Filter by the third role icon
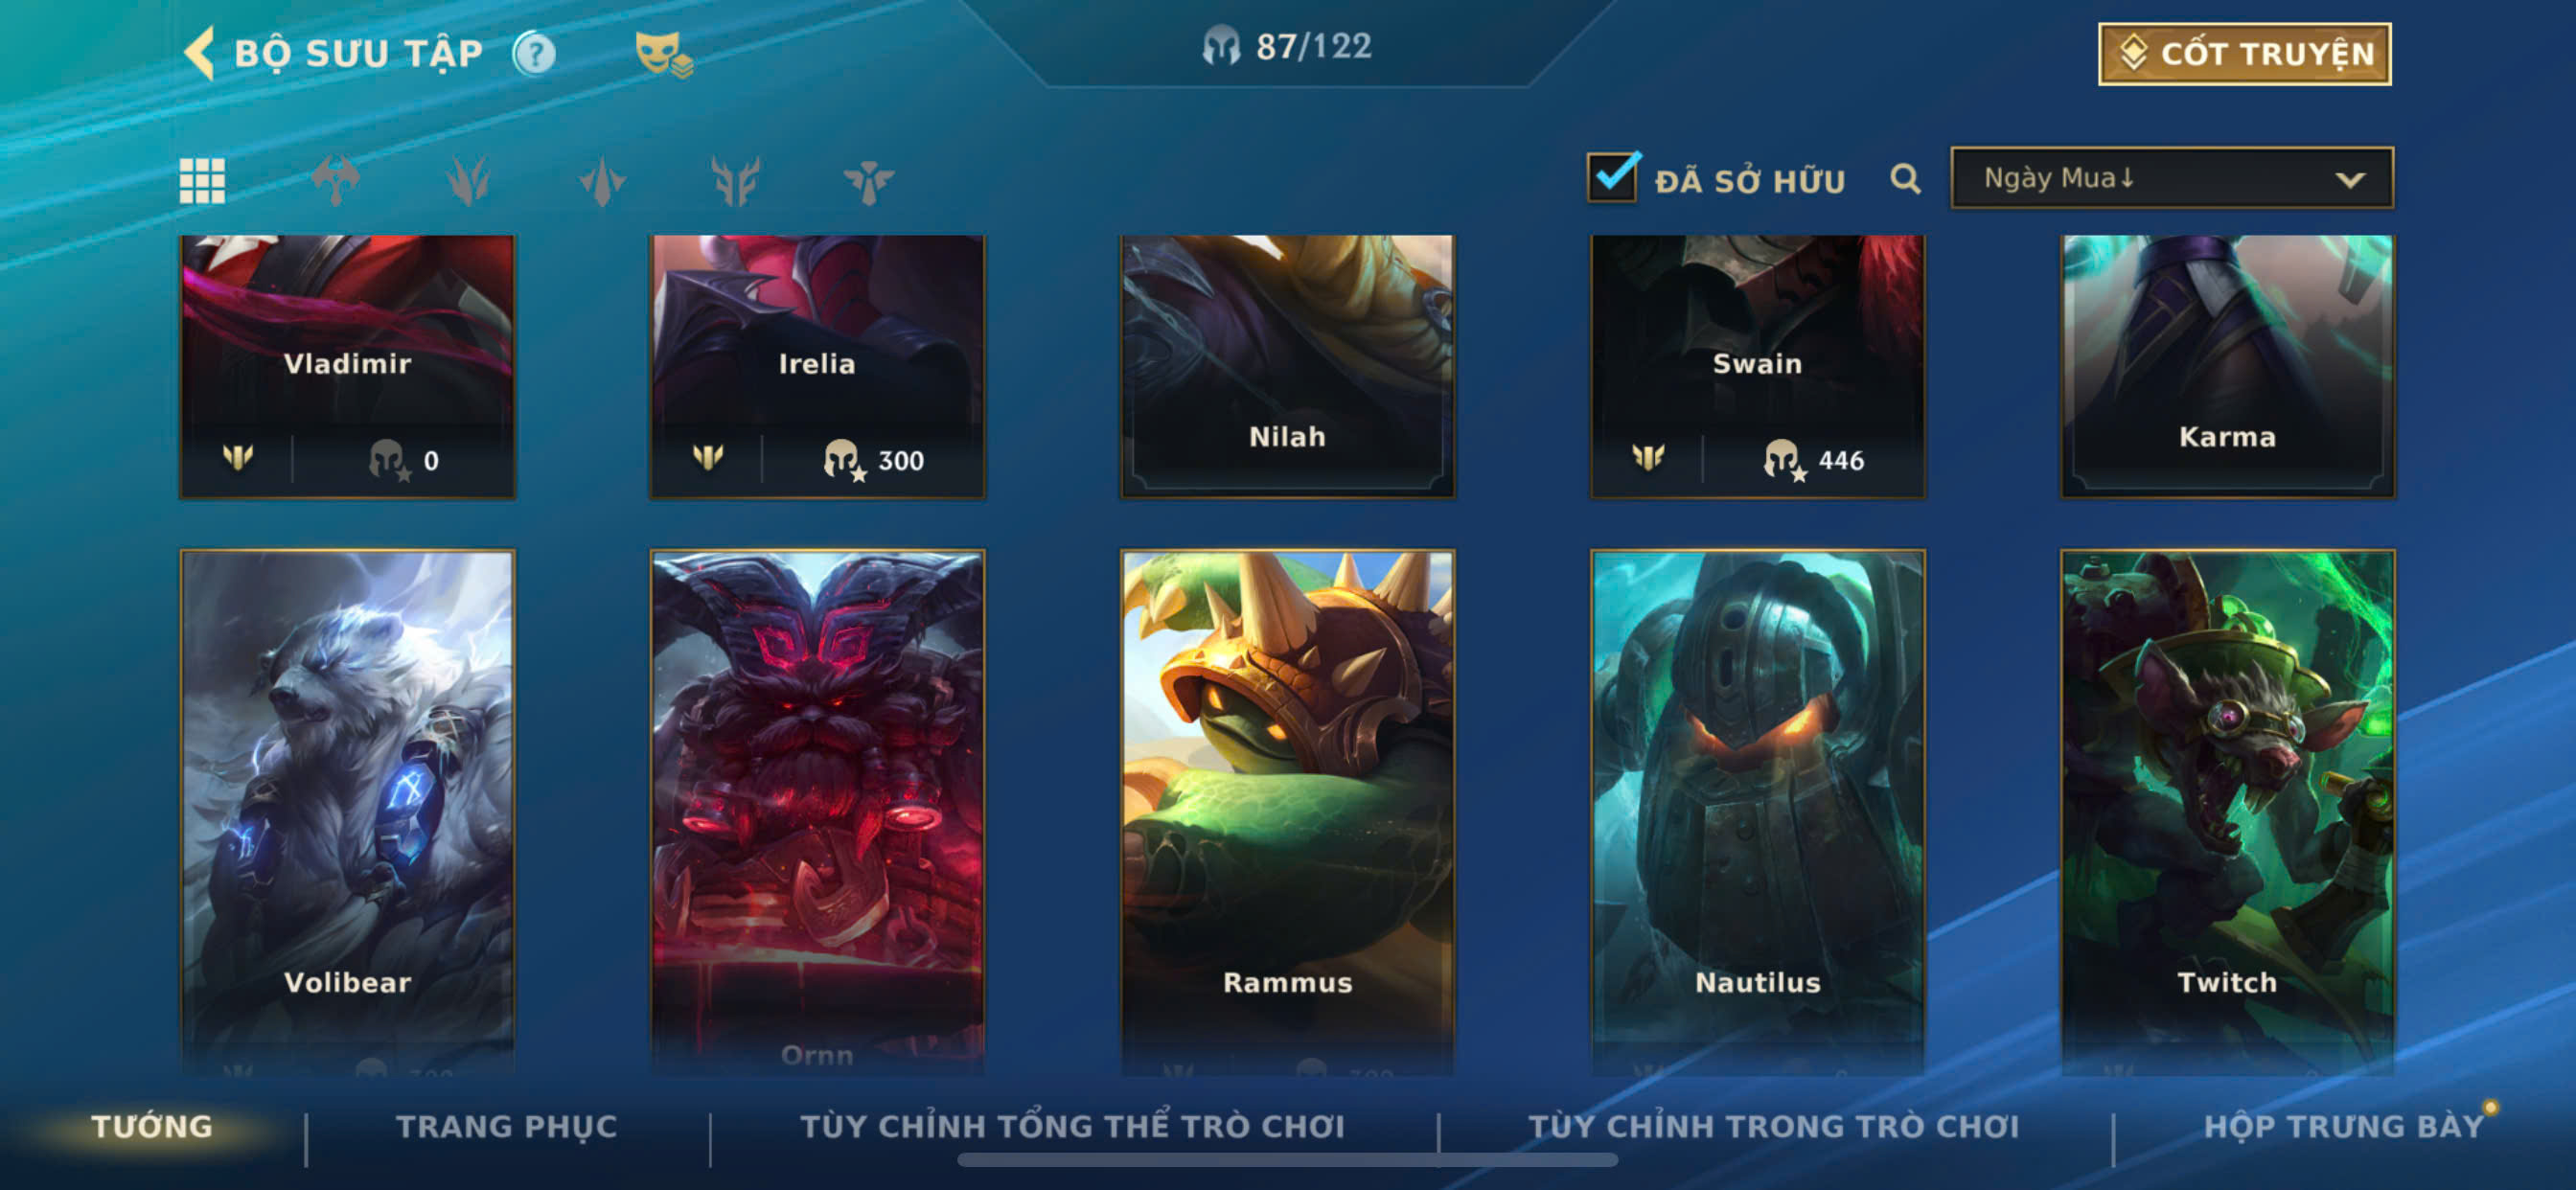The image size is (2576, 1190). (602, 181)
